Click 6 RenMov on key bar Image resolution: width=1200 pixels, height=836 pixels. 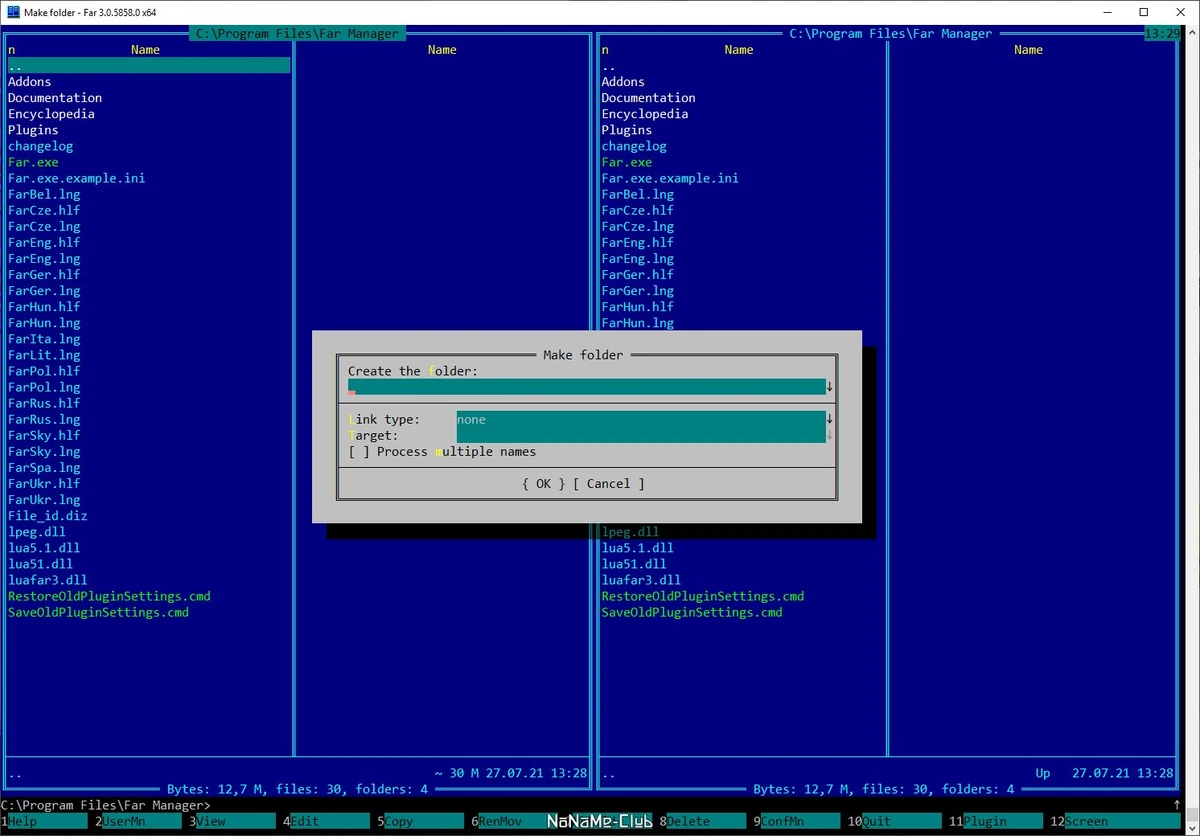pos(506,821)
